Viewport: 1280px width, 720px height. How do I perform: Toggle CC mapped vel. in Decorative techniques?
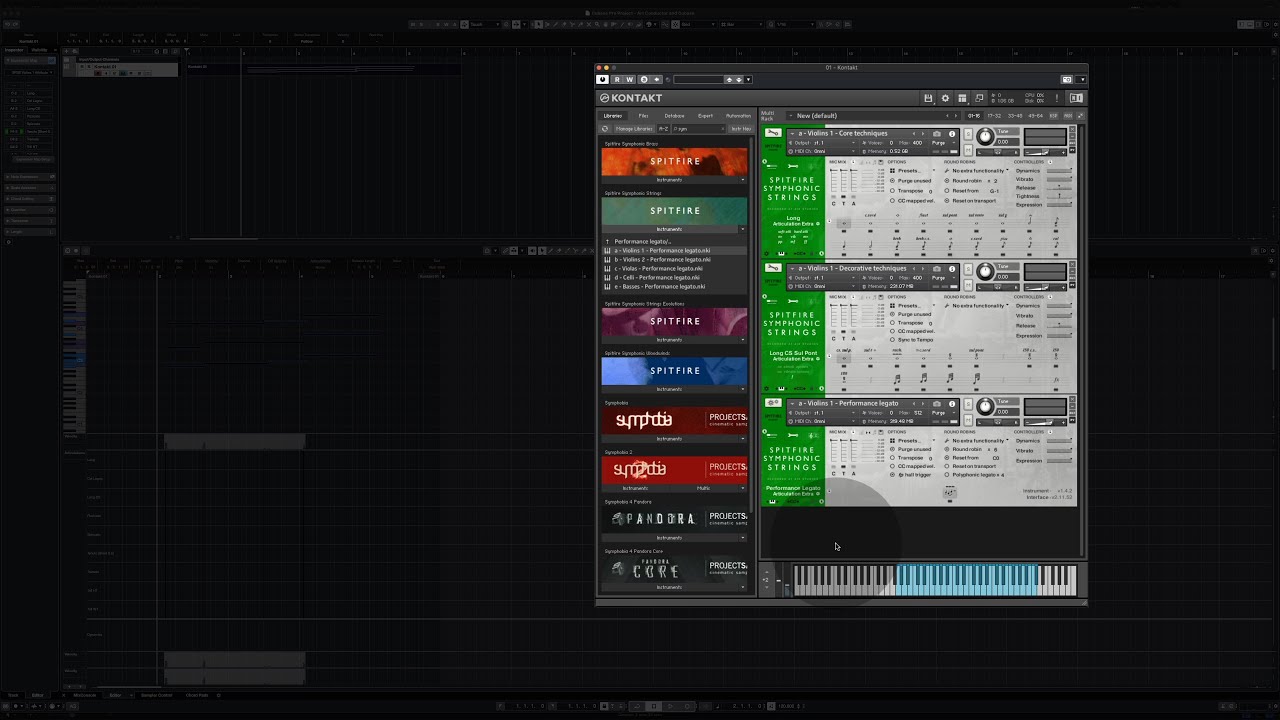pos(913,331)
